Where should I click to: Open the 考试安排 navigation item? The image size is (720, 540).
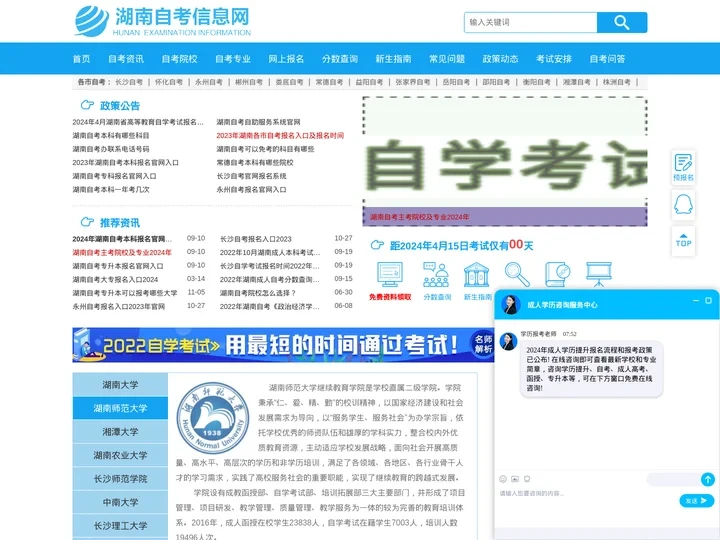point(554,59)
